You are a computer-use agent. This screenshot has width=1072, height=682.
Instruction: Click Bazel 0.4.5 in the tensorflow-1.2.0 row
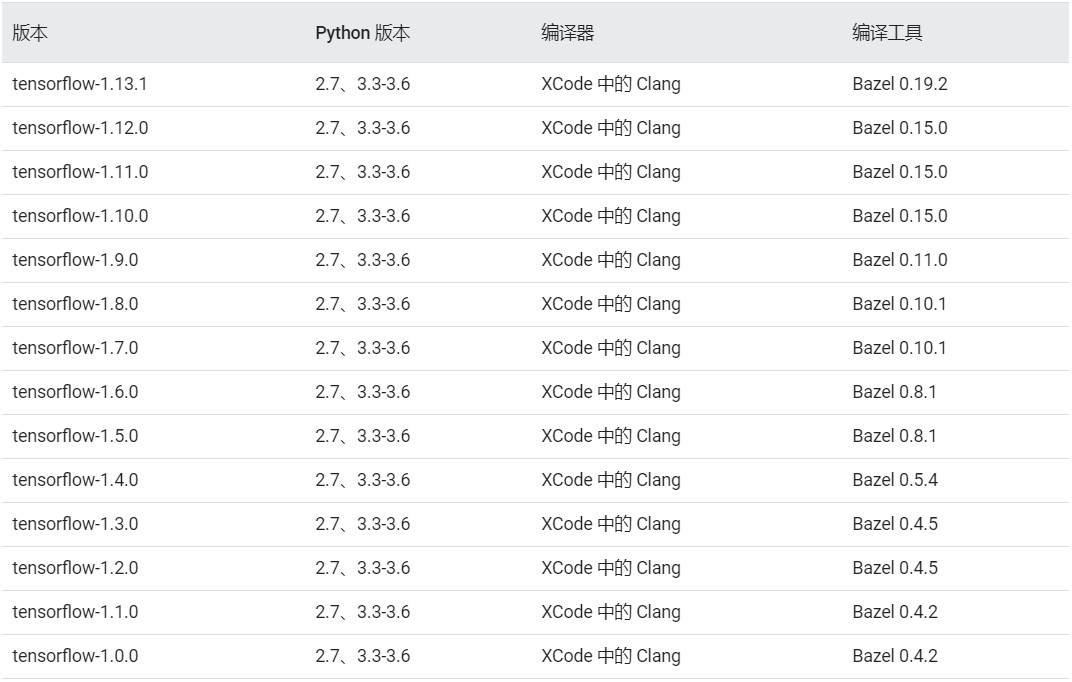(895, 568)
